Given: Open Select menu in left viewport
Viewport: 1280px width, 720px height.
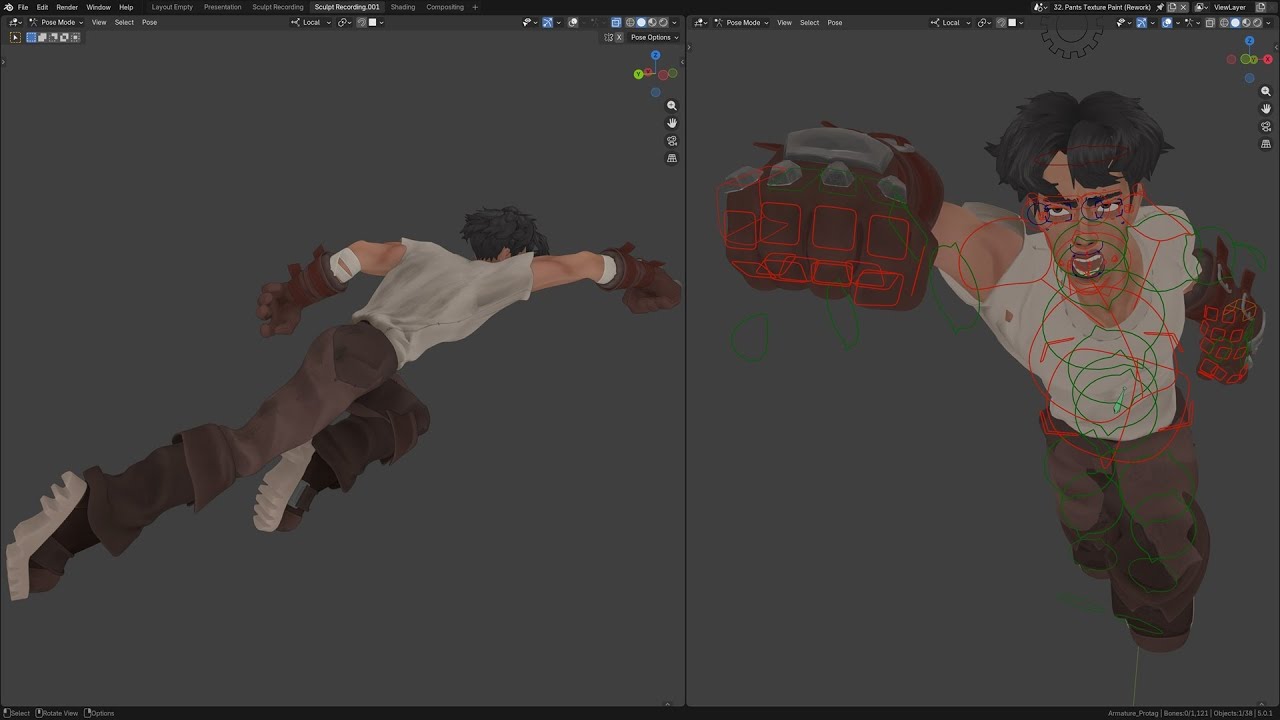Looking at the screenshot, I should pyautogui.click(x=124, y=22).
